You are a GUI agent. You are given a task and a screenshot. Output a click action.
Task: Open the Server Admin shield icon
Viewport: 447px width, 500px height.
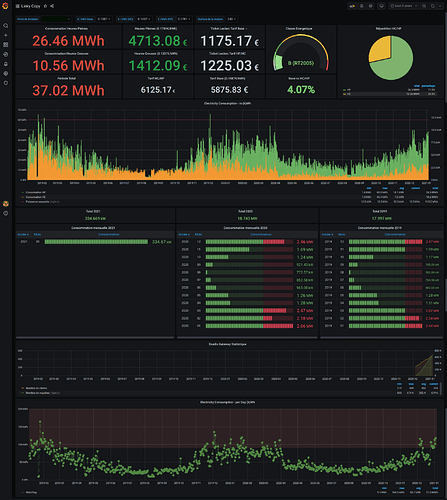6,83
